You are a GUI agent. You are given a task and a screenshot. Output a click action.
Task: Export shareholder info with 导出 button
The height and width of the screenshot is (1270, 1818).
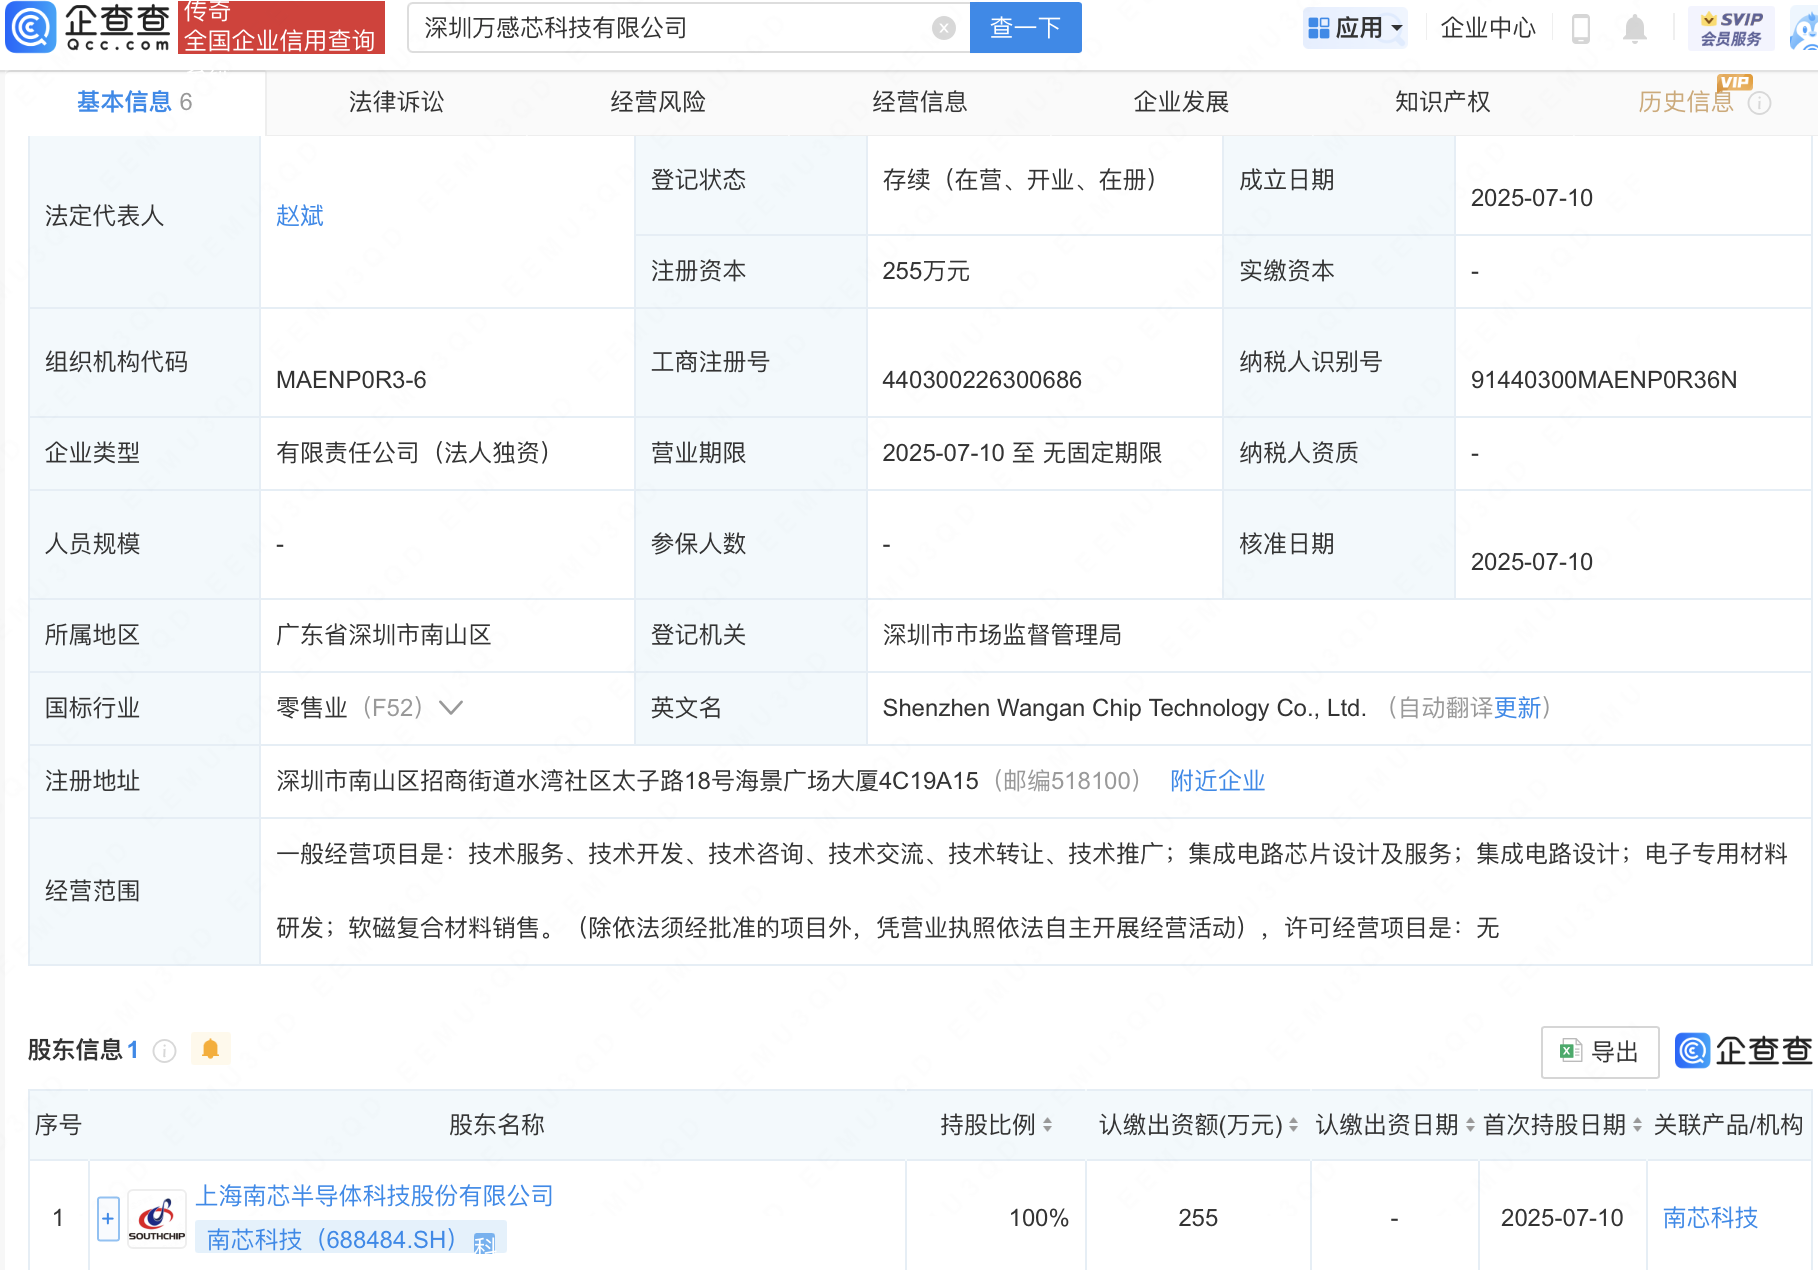pyautogui.click(x=1600, y=1052)
